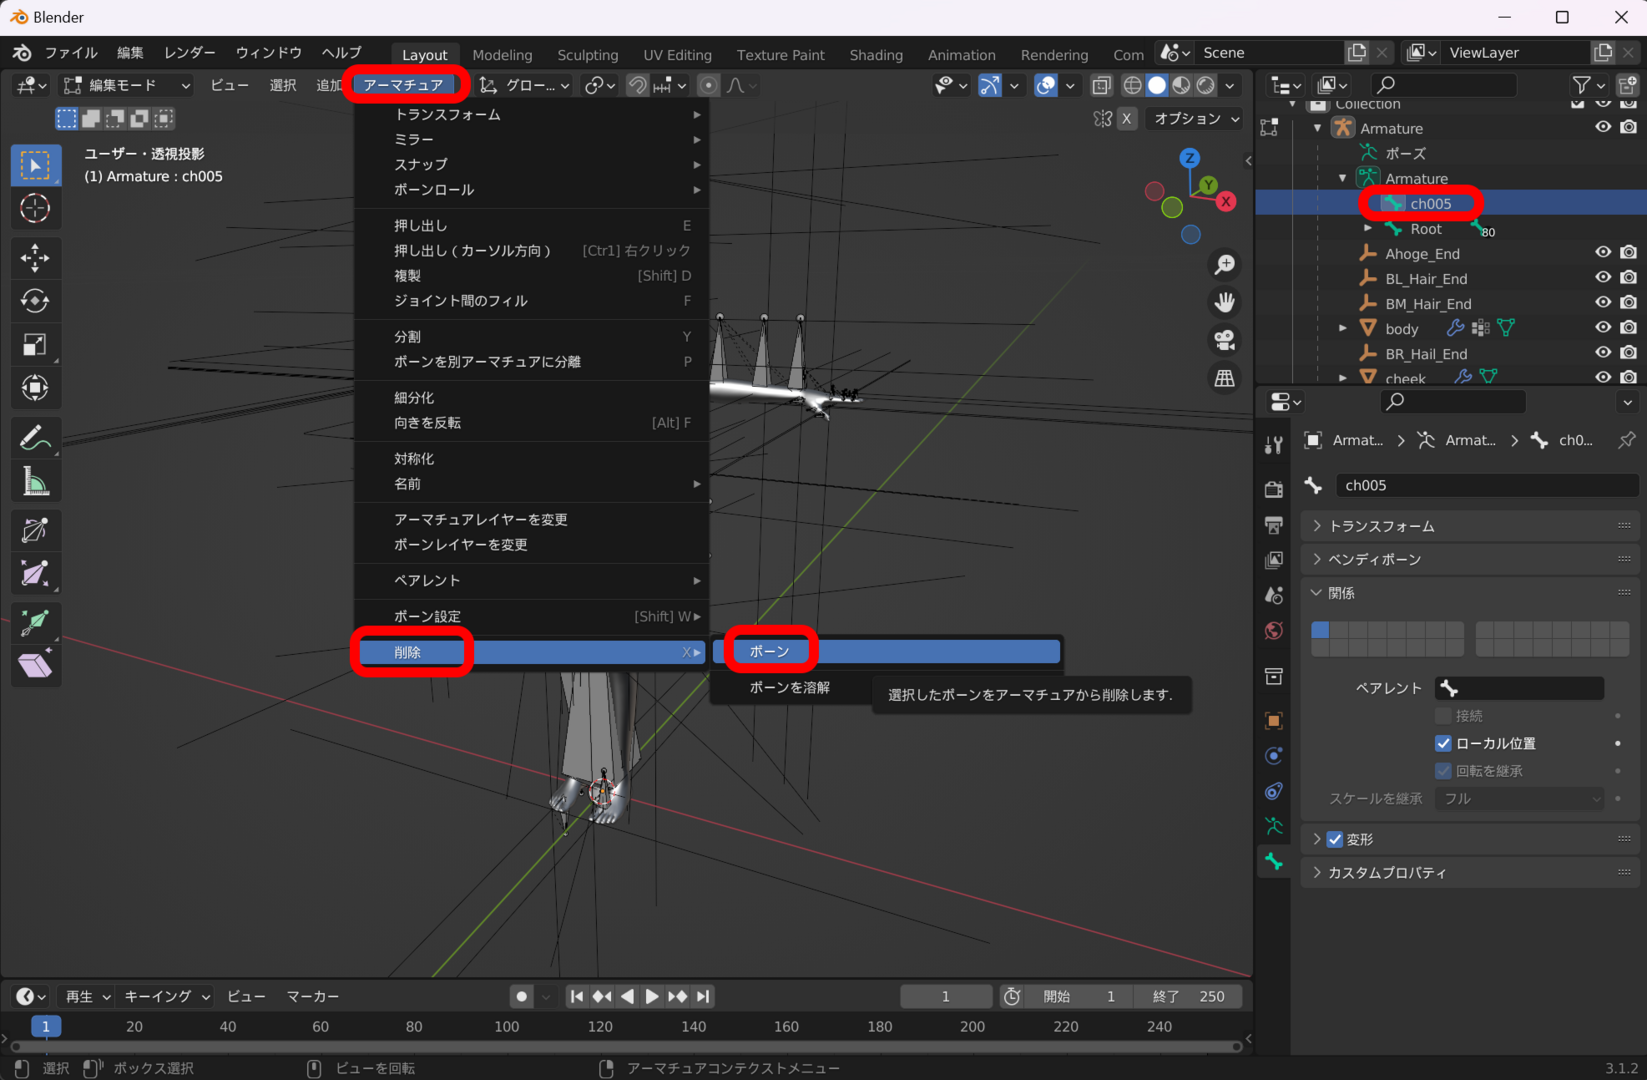This screenshot has height=1080, width=1647.
Task: Click the play animation button
Action: [651, 996]
